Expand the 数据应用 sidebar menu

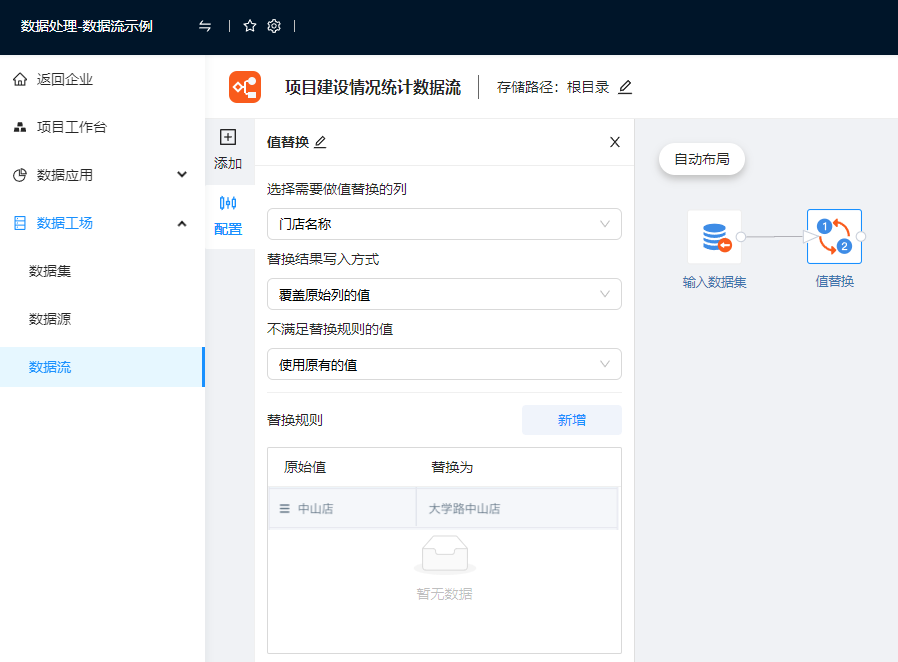(x=182, y=175)
